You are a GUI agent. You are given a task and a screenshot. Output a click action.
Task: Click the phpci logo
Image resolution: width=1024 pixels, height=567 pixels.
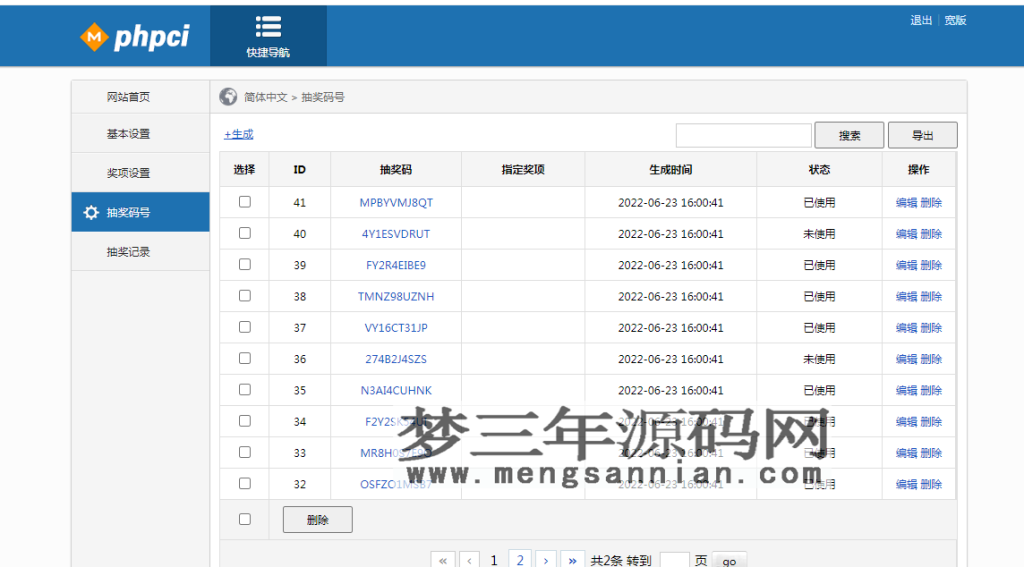(135, 37)
